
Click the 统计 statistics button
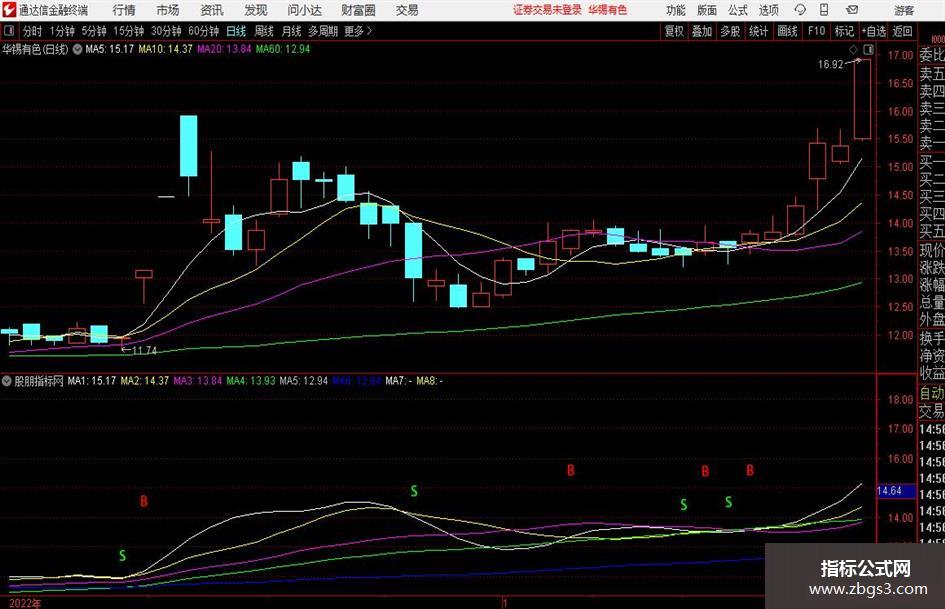[758, 31]
